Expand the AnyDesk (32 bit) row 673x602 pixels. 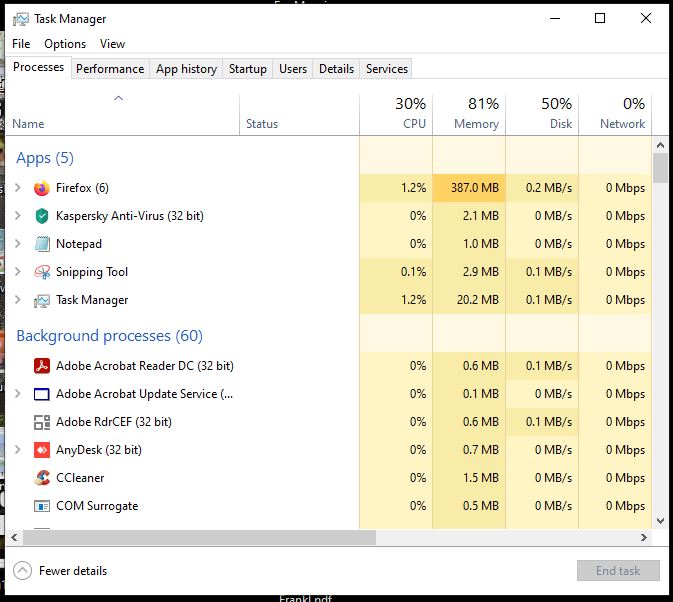(18, 449)
